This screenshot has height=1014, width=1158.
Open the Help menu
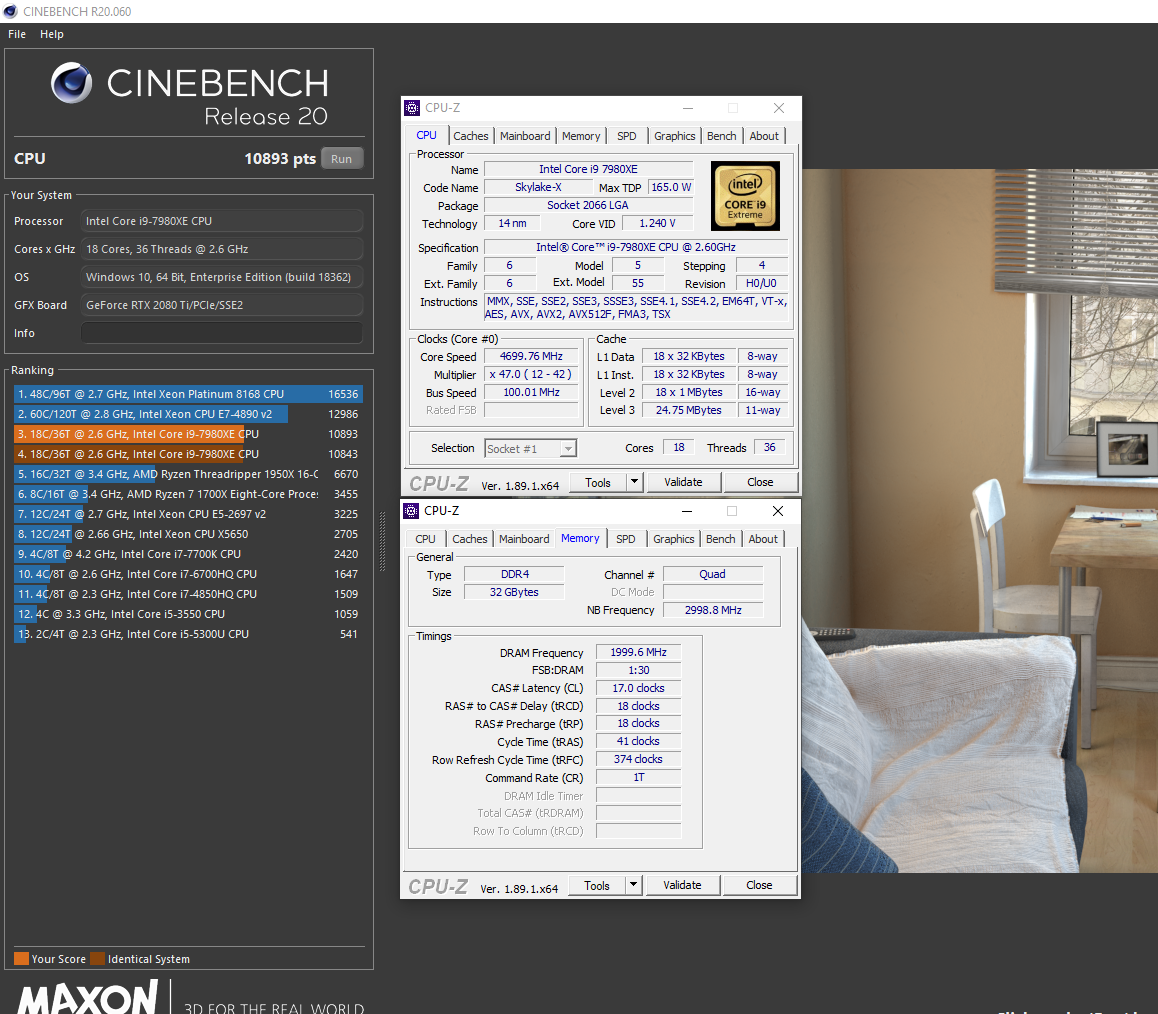(x=52, y=34)
